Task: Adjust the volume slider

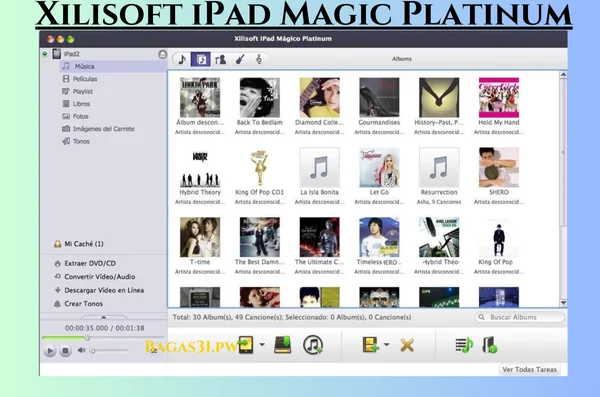Action: click(x=109, y=350)
